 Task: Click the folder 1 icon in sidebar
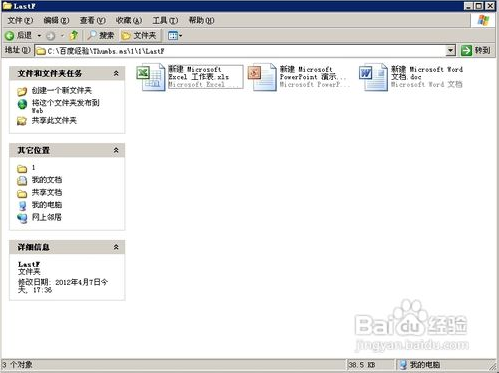22,169
